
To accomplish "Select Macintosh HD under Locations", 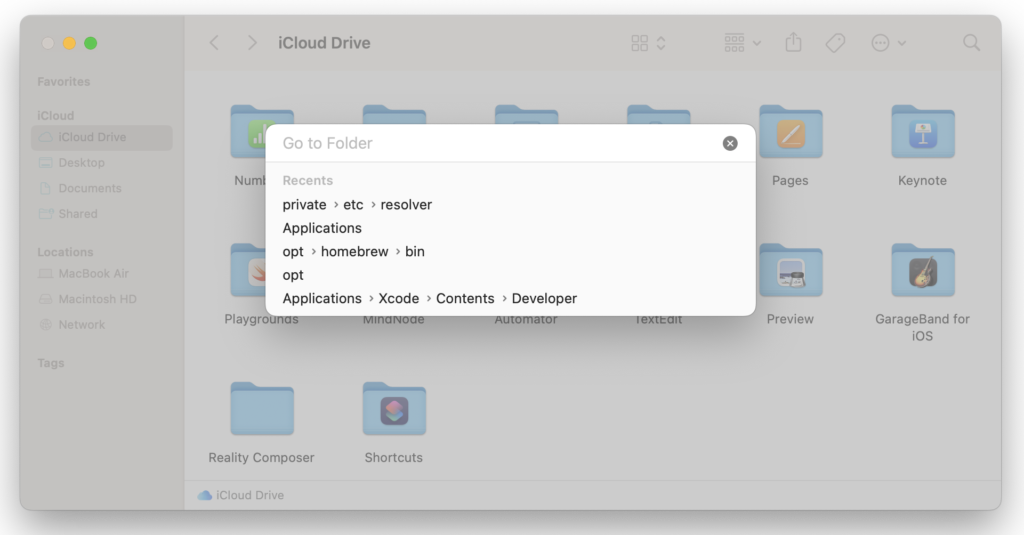I will [102, 299].
